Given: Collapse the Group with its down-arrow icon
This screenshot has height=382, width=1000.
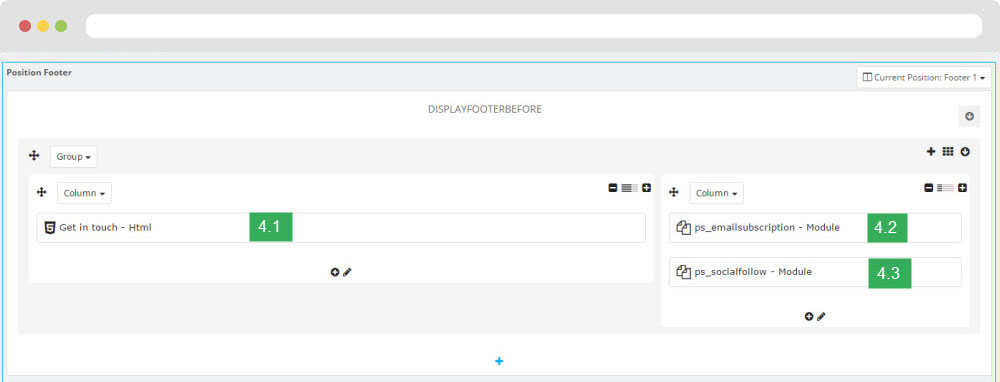Looking at the screenshot, I should point(965,151).
